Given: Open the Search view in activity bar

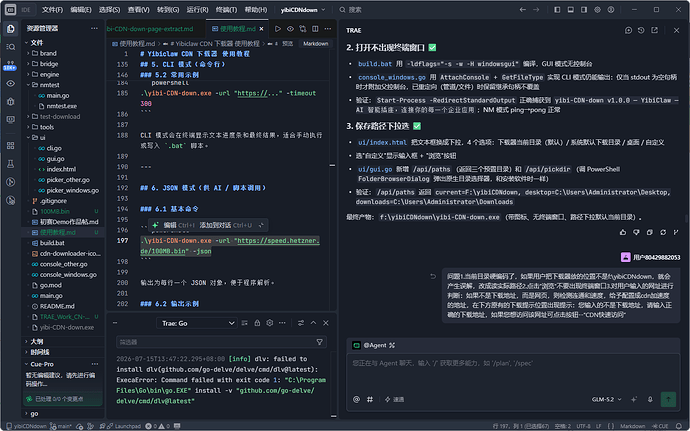Looking at the screenshot, I should point(11,47).
